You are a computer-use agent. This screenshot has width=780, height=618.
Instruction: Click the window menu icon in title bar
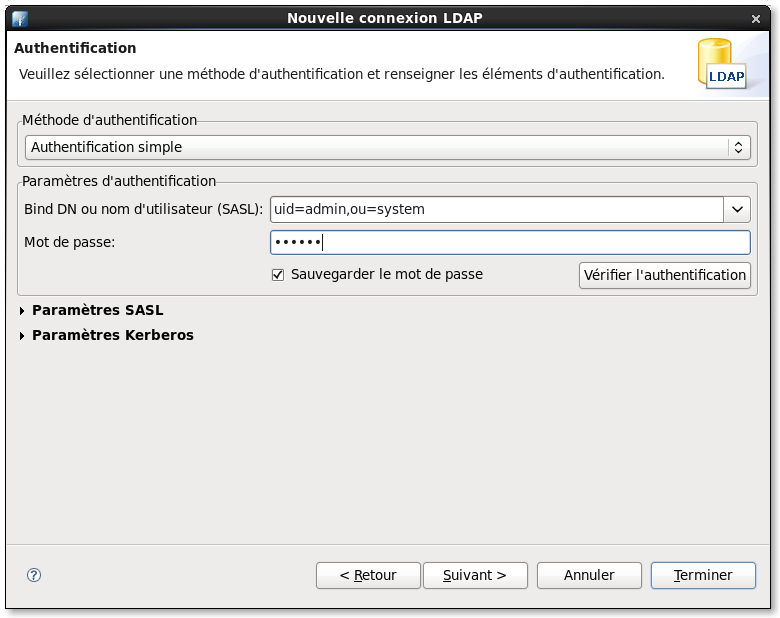click(x=19, y=18)
